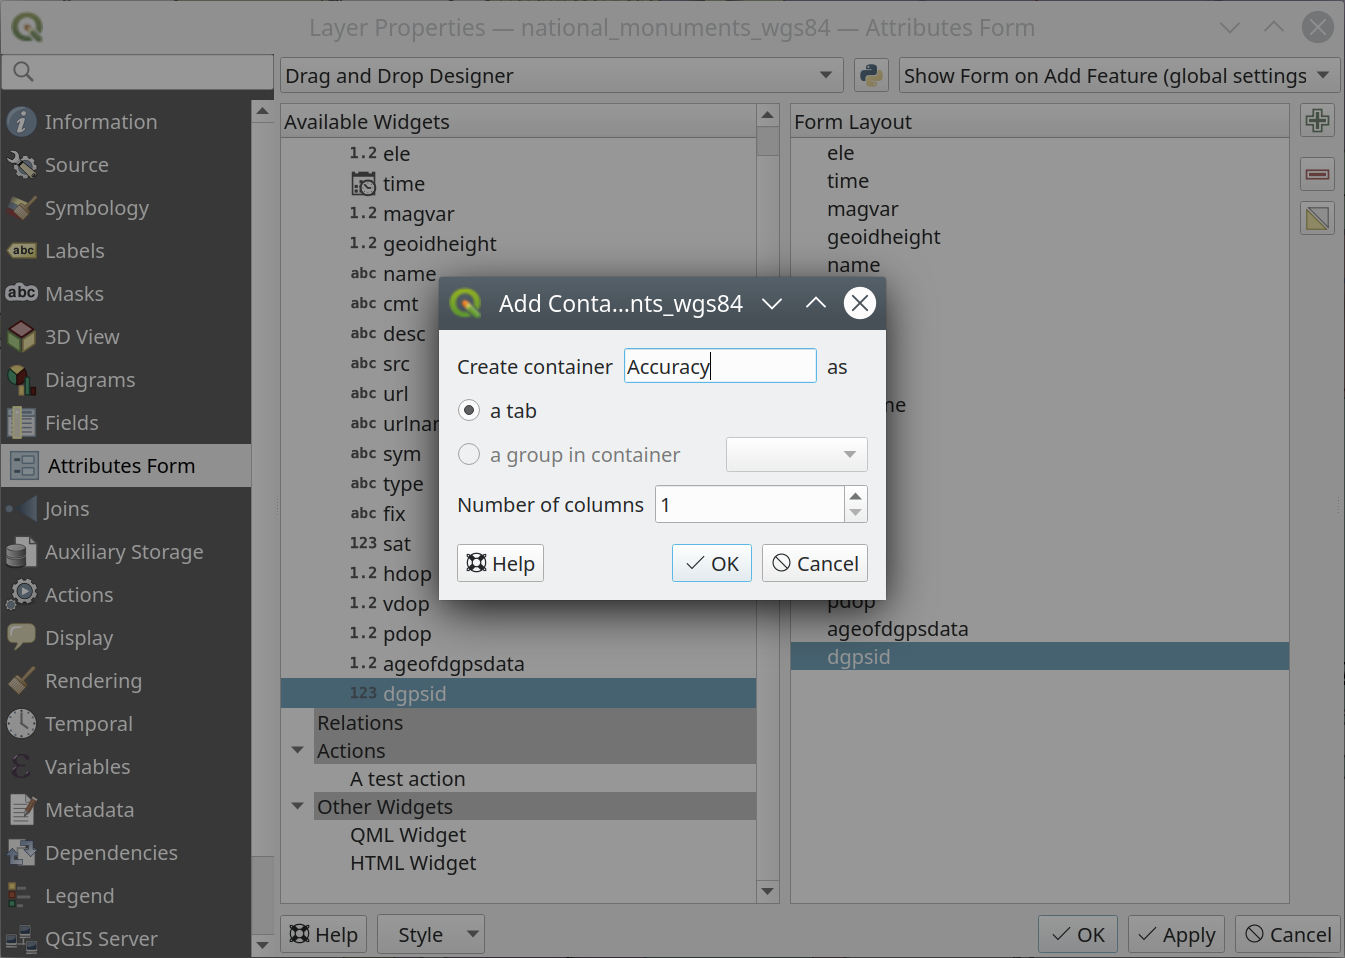Open the Python init code editor icon
This screenshot has height=958, width=1345.
click(869, 74)
